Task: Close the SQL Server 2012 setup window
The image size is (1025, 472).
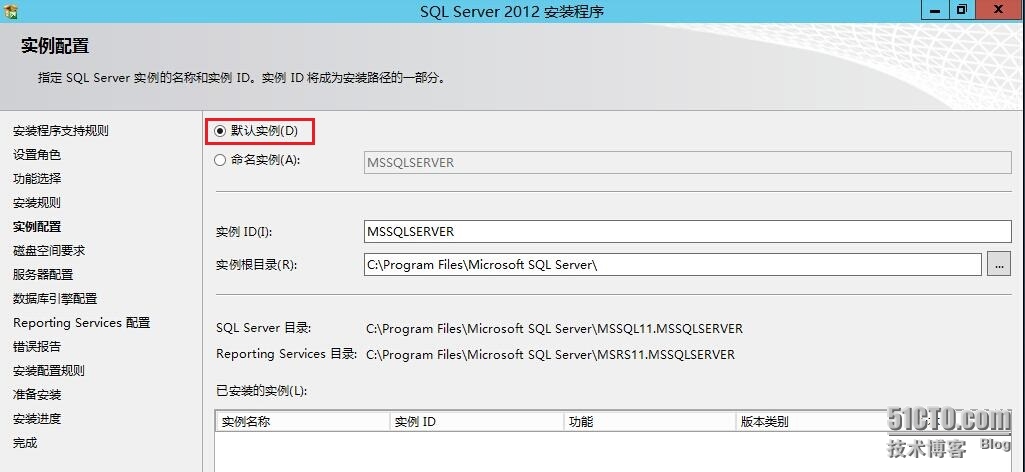Action: [998, 9]
